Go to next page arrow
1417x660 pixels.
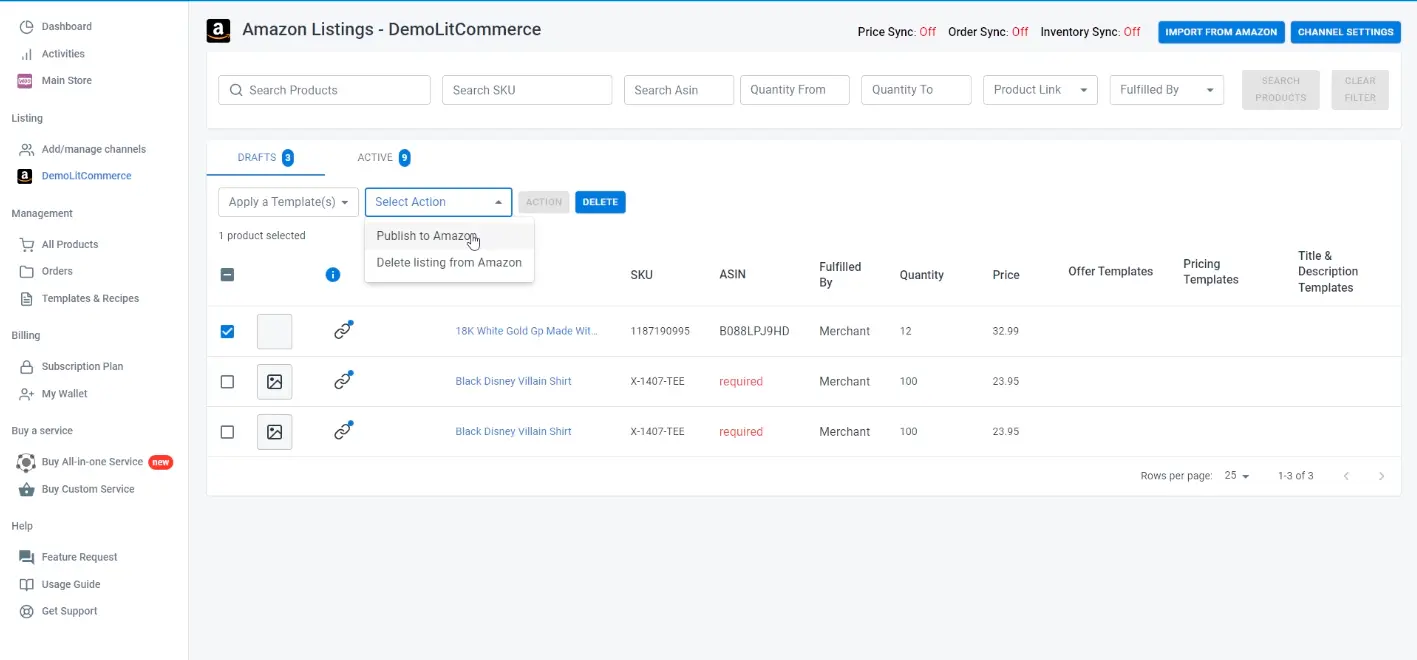1382,476
